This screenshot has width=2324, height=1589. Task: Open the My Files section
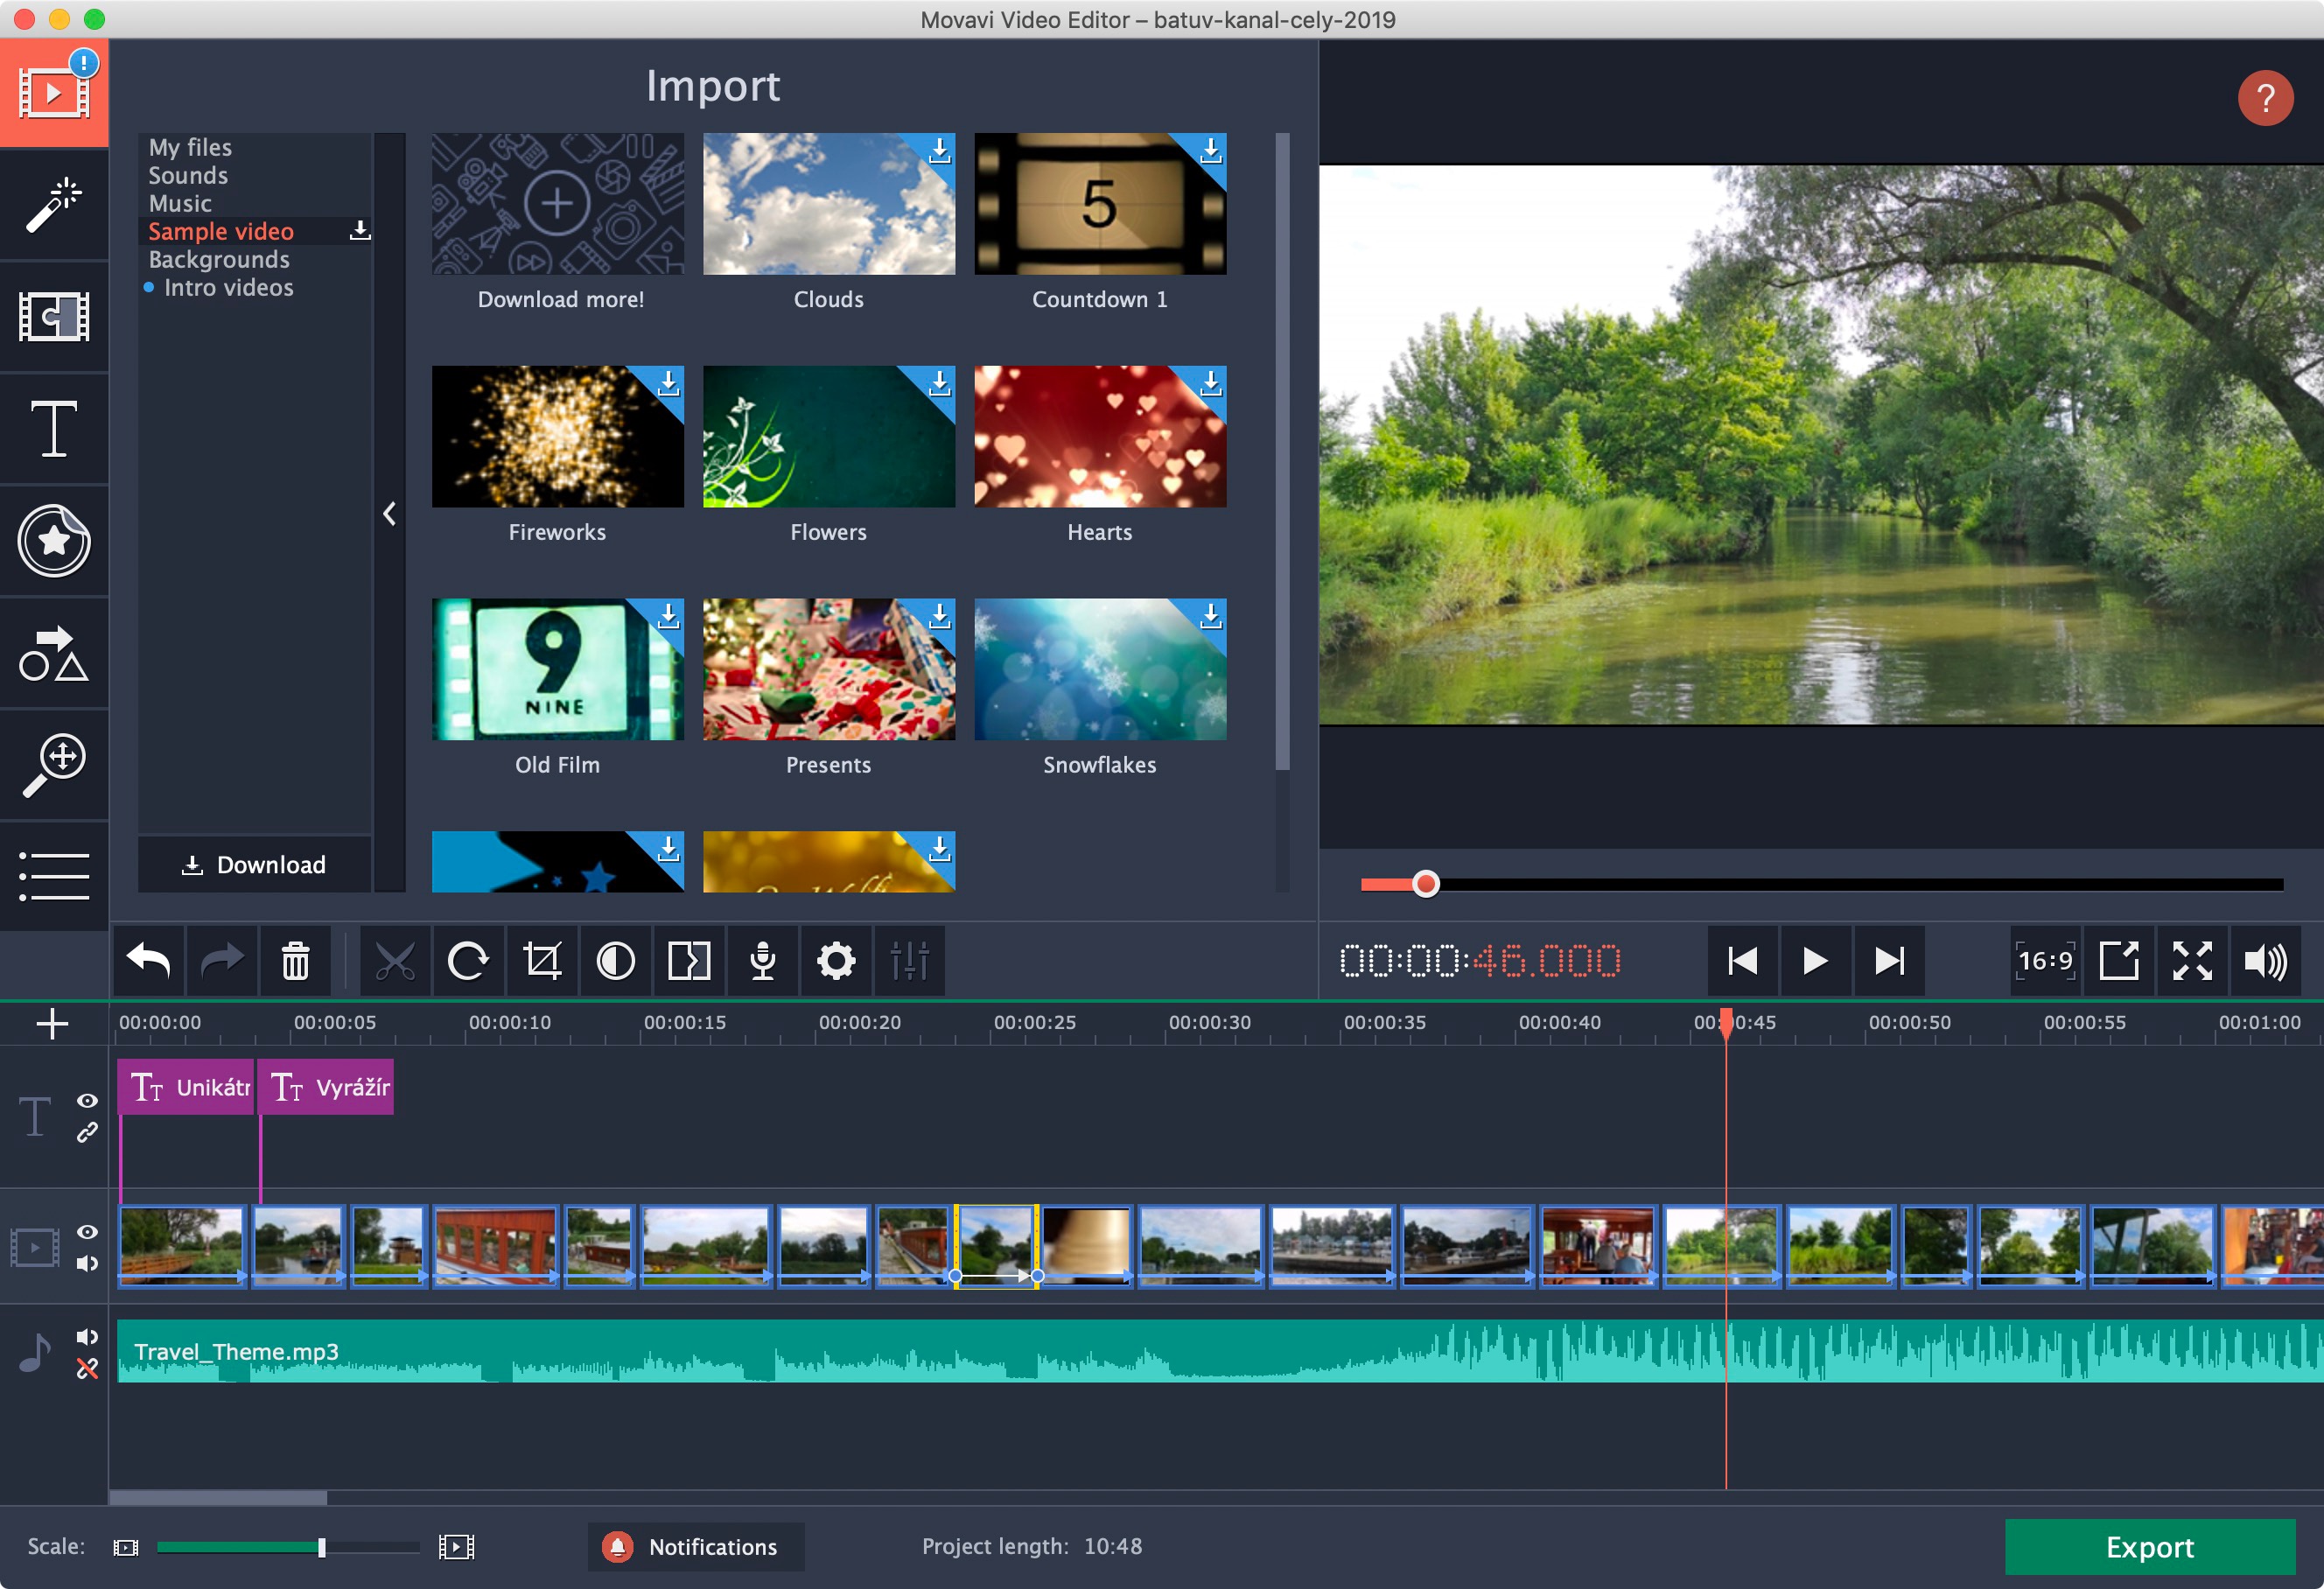(189, 146)
